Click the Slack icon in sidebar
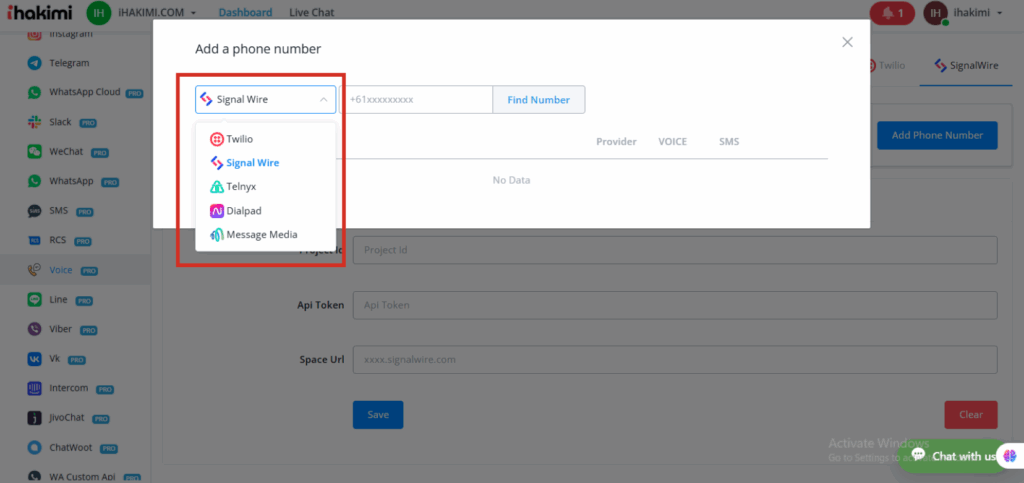Screen dimensions: 1024x483 pyautogui.click(x=35, y=122)
